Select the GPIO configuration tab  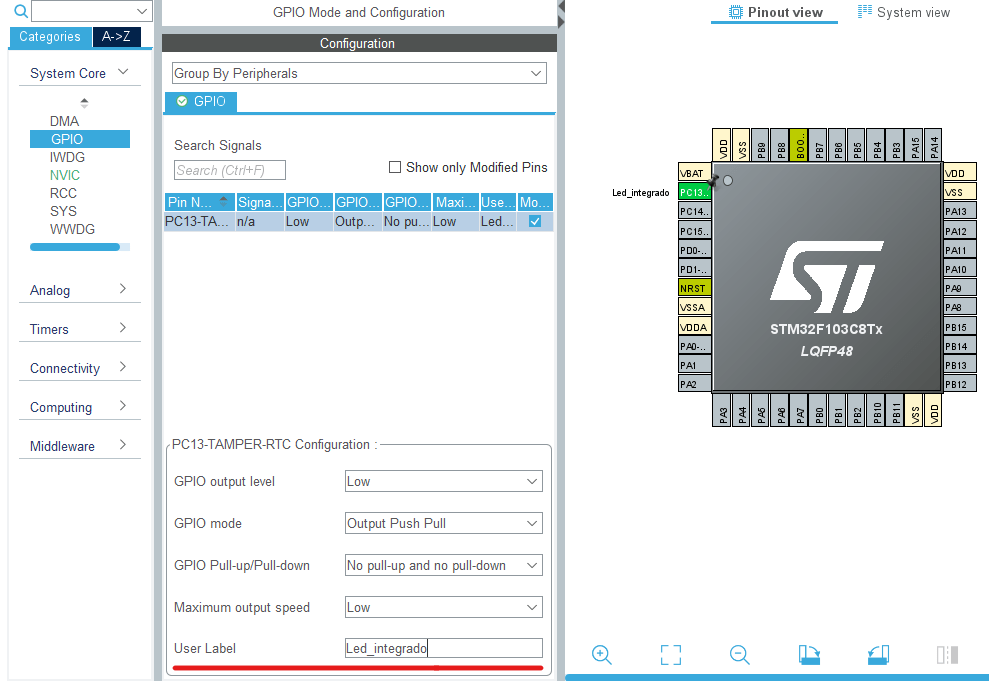pos(201,102)
